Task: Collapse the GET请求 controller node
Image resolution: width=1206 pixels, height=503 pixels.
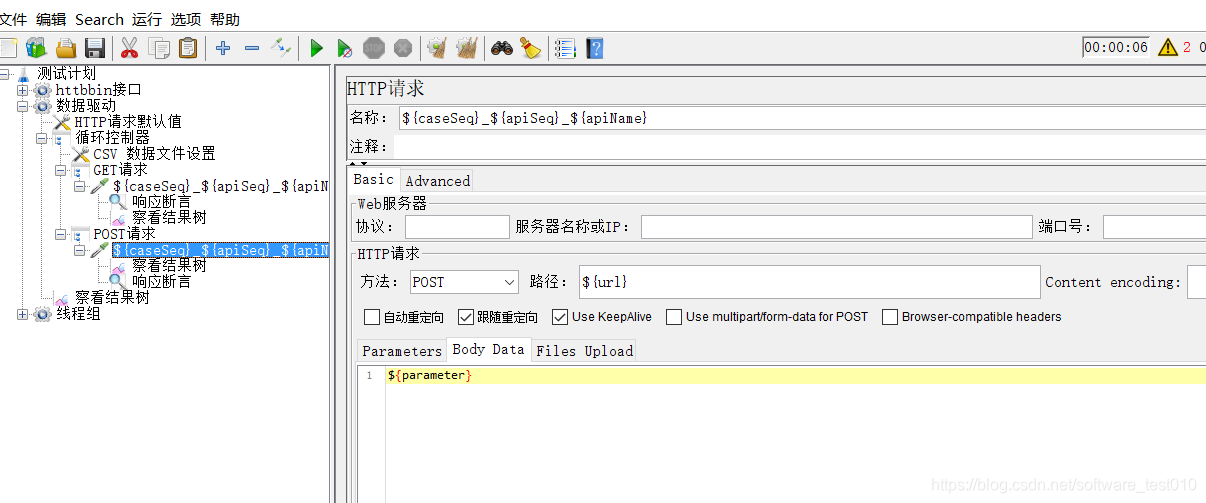Action: point(60,170)
